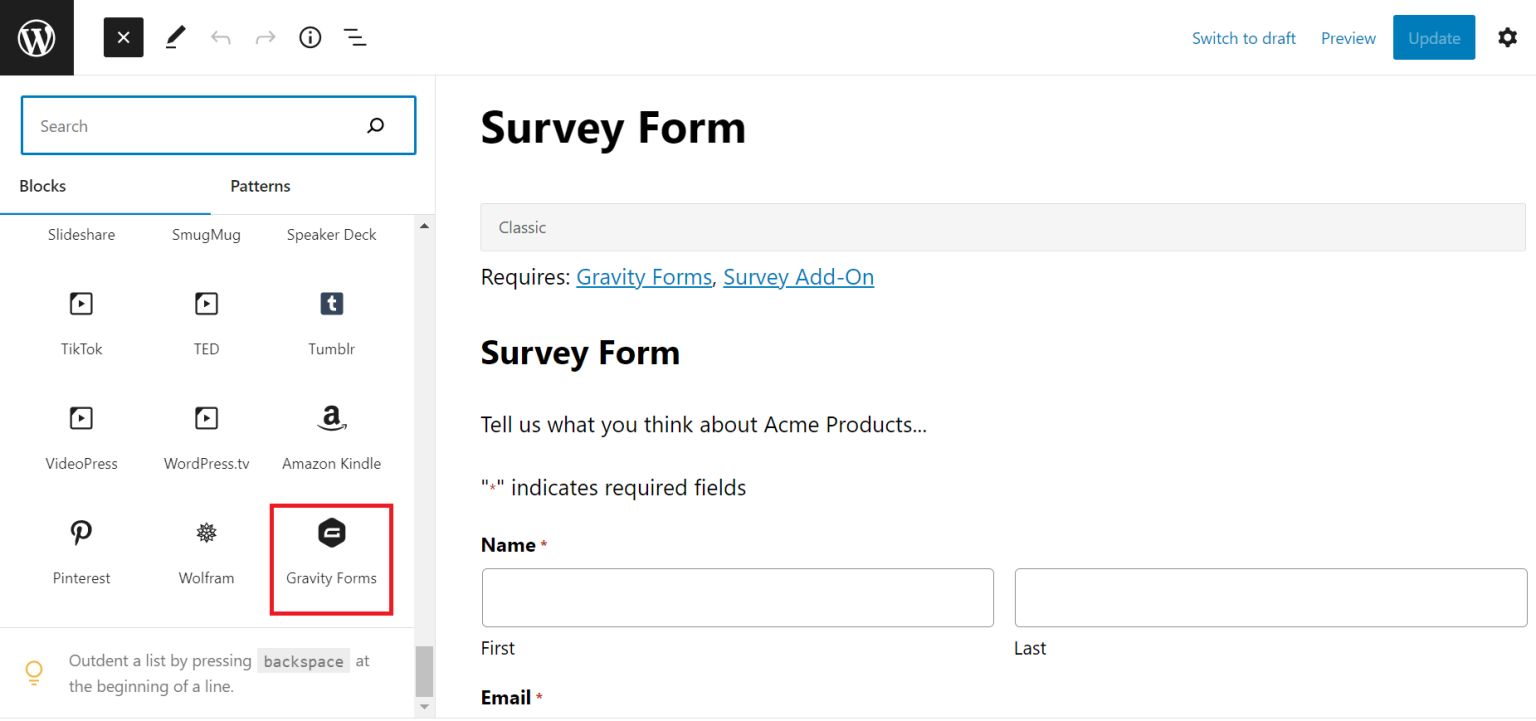The height and width of the screenshot is (721, 1536).
Task: Insert the Wolfram embed block
Action: tap(206, 550)
